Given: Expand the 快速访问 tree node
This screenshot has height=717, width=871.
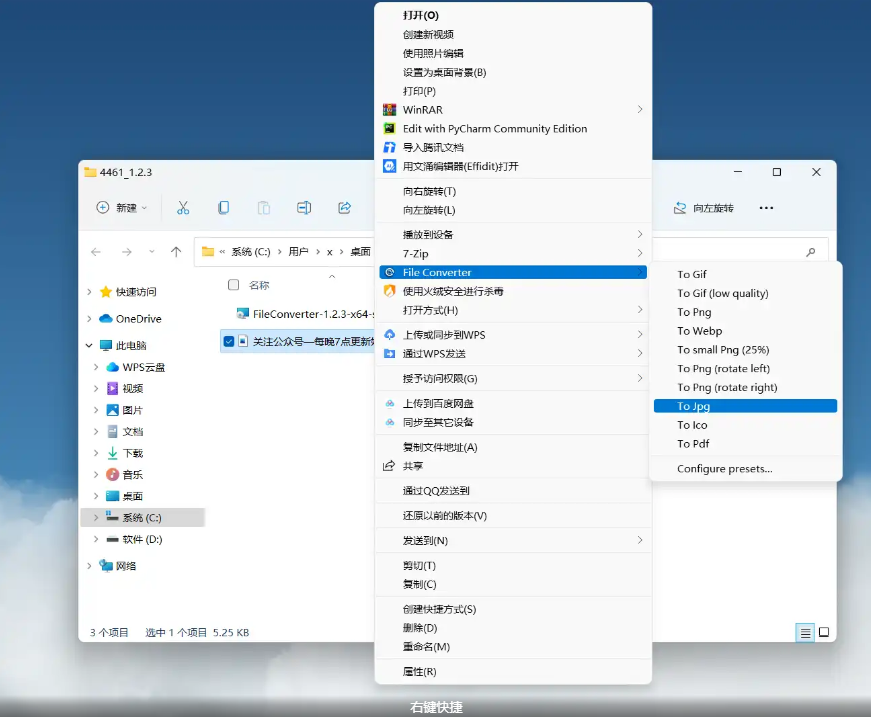Looking at the screenshot, I should pyautogui.click(x=89, y=292).
